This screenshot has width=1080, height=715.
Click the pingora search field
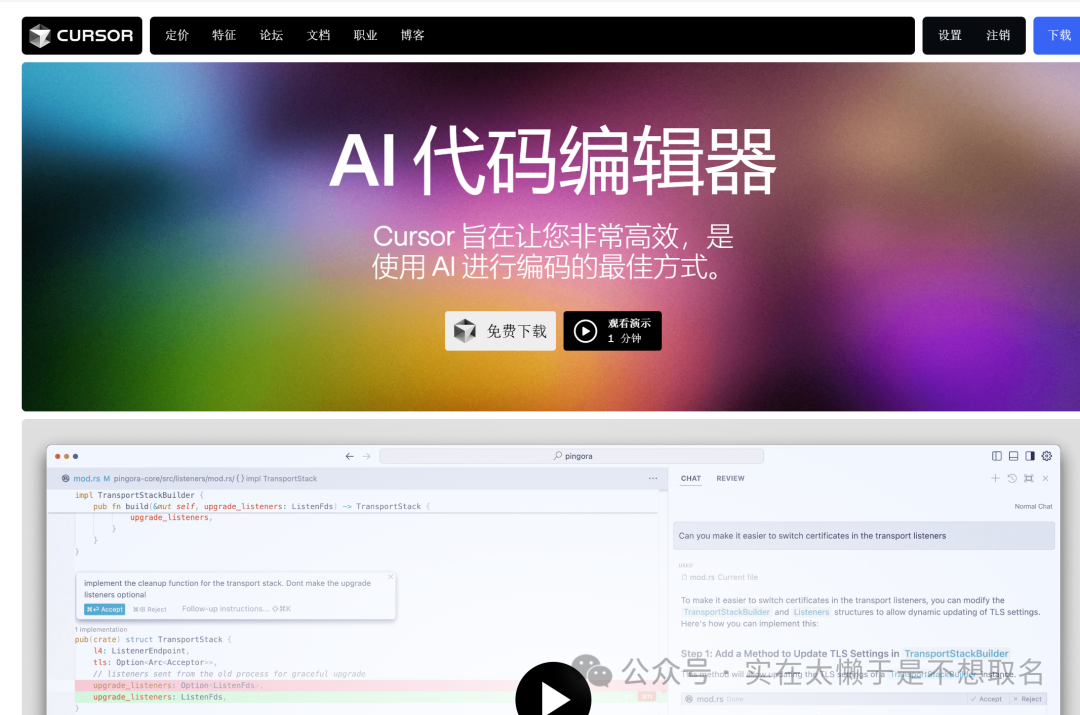(x=572, y=456)
